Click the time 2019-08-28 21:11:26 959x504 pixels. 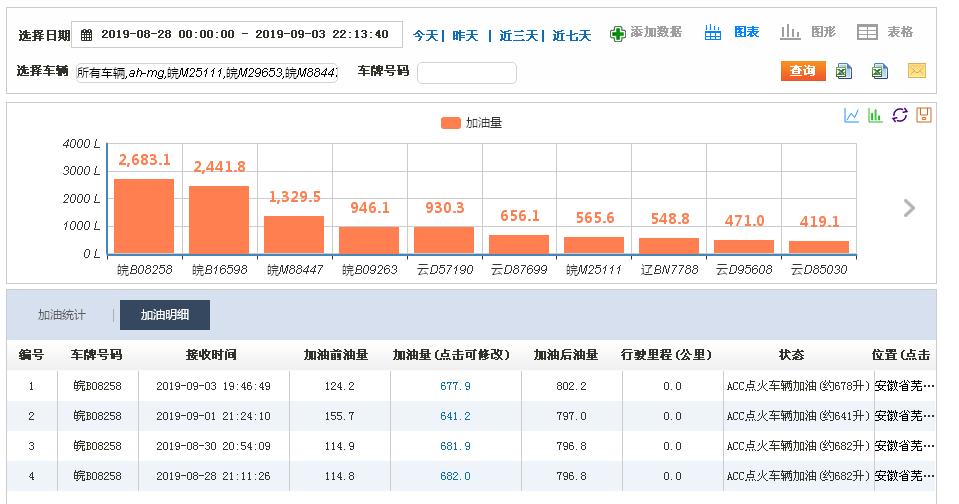[213, 476]
